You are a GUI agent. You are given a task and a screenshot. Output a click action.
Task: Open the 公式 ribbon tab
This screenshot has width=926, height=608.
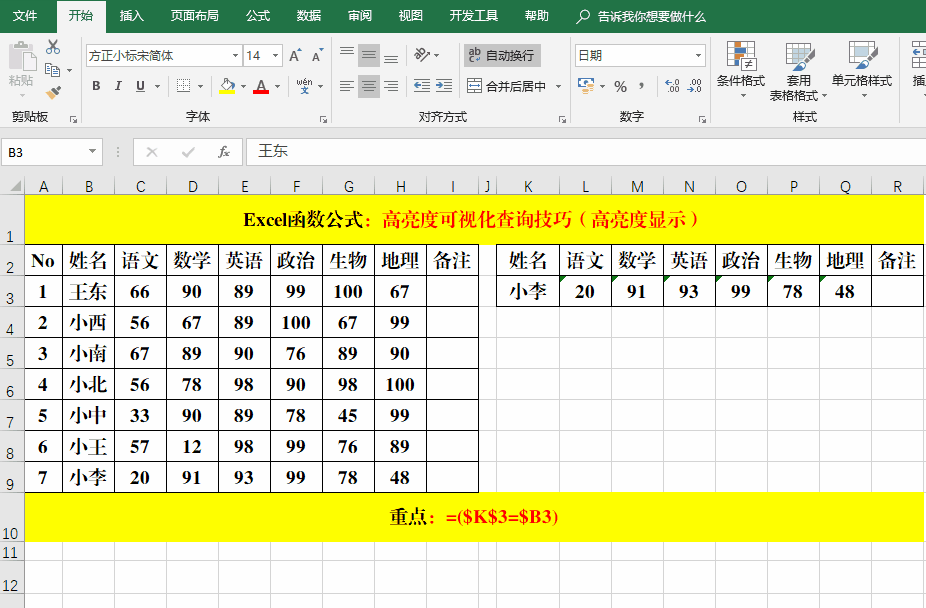point(258,16)
